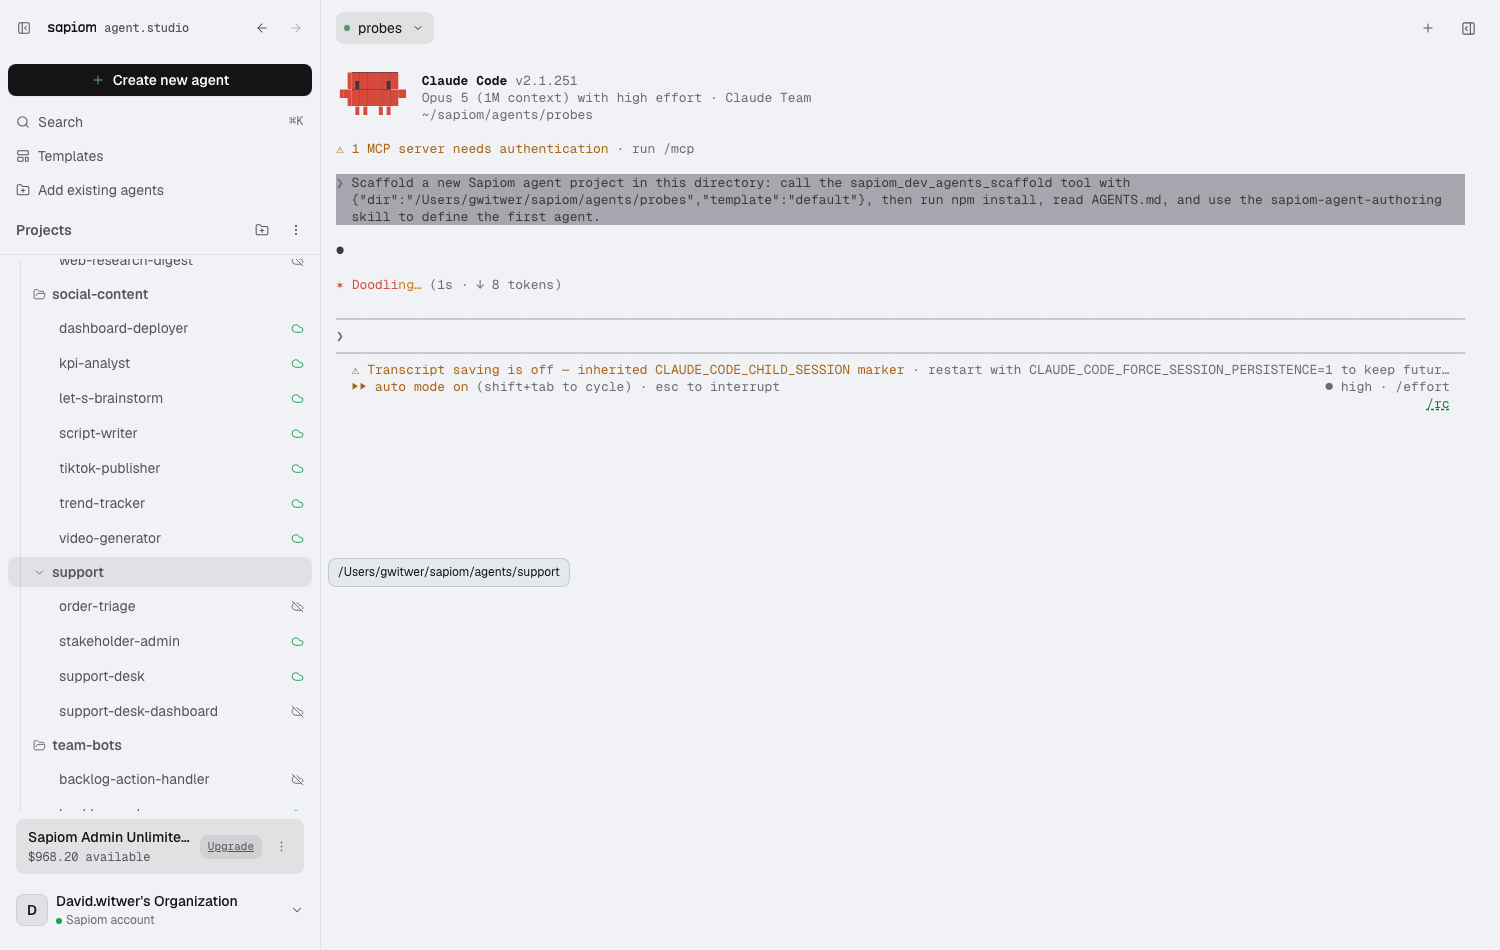Add a new tab with plus icon
1500x950 pixels.
coord(1428,28)
